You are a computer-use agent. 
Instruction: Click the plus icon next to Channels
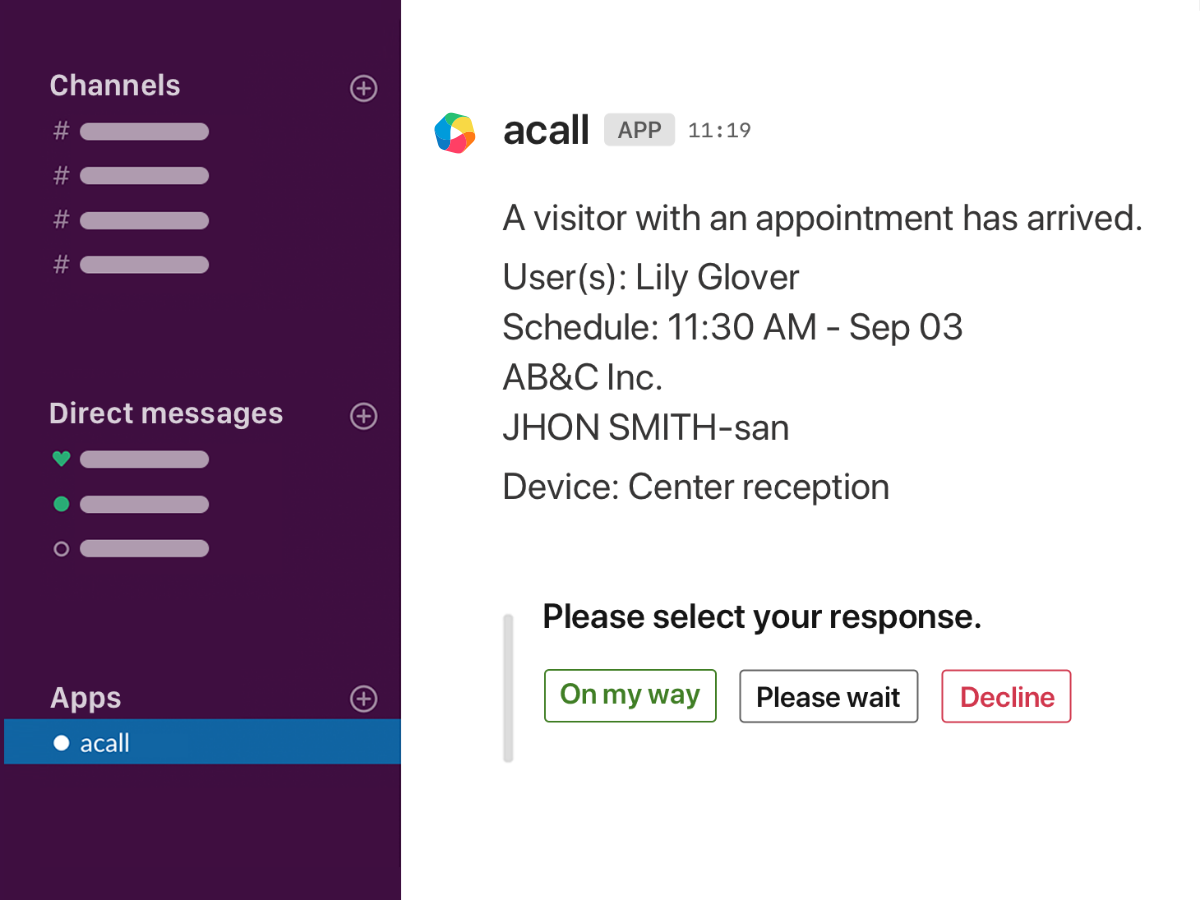tap(364, 88)
